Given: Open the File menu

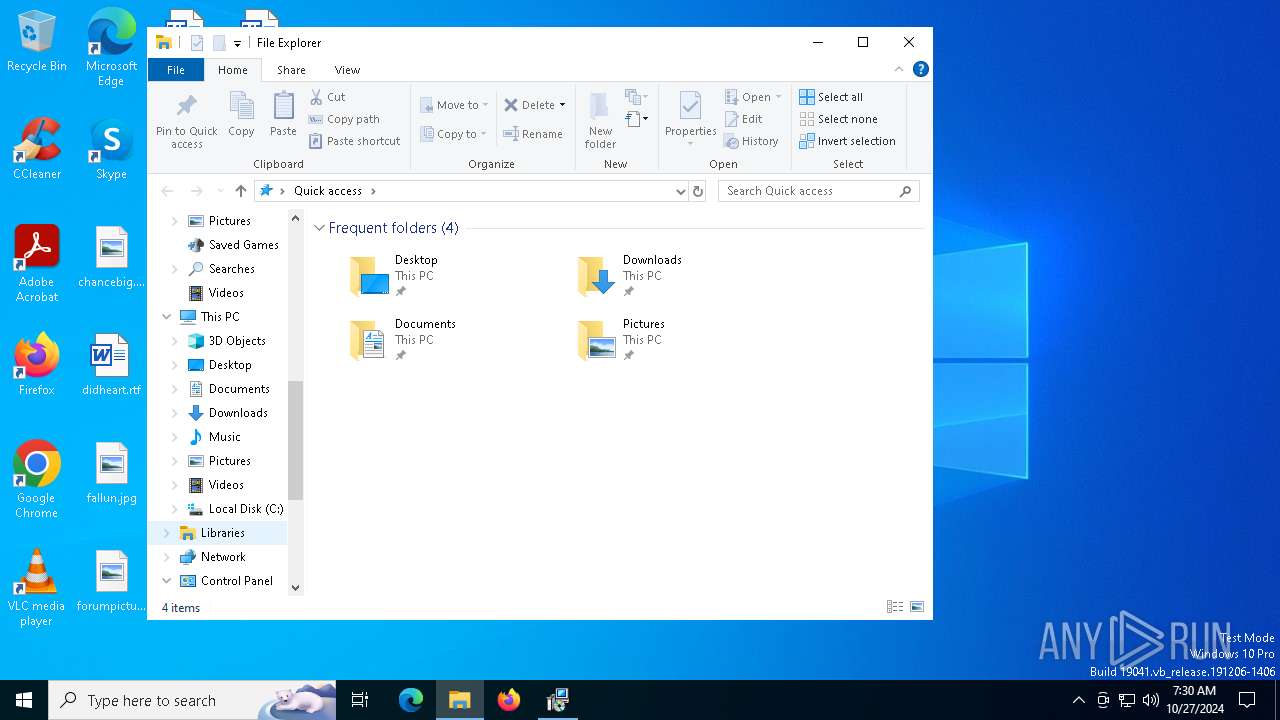Looking at the screenshot, I should [176, 70].
